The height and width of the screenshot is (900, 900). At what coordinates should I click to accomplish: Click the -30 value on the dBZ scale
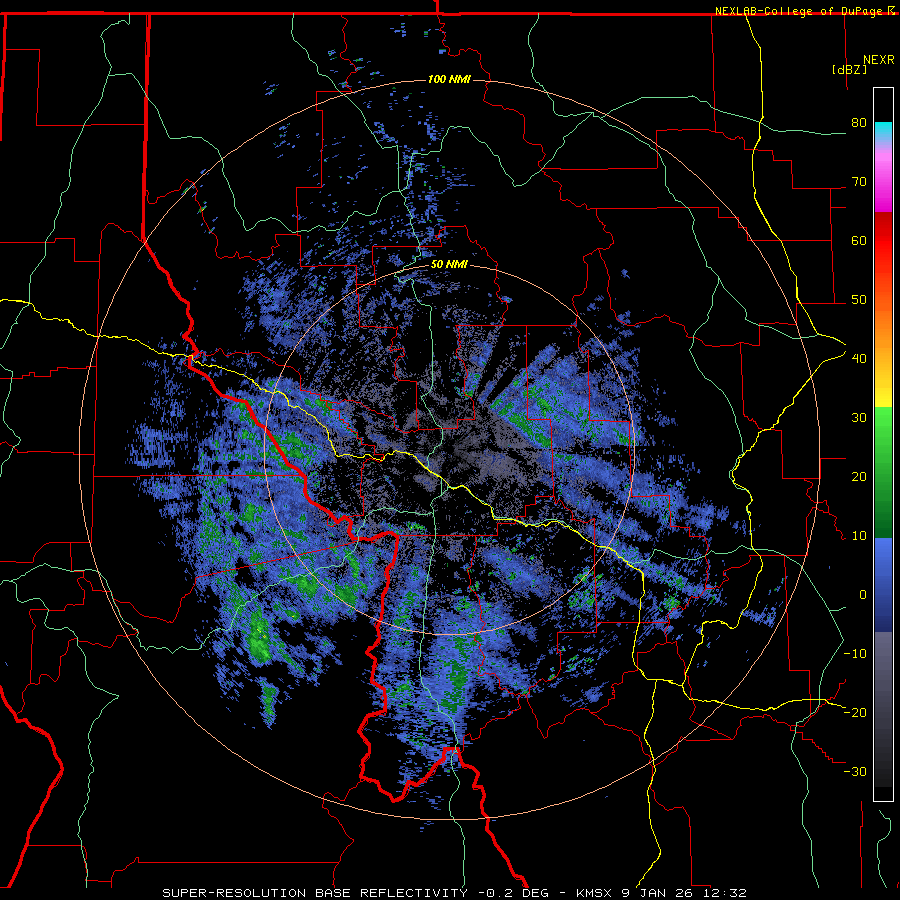coord(855,771)
